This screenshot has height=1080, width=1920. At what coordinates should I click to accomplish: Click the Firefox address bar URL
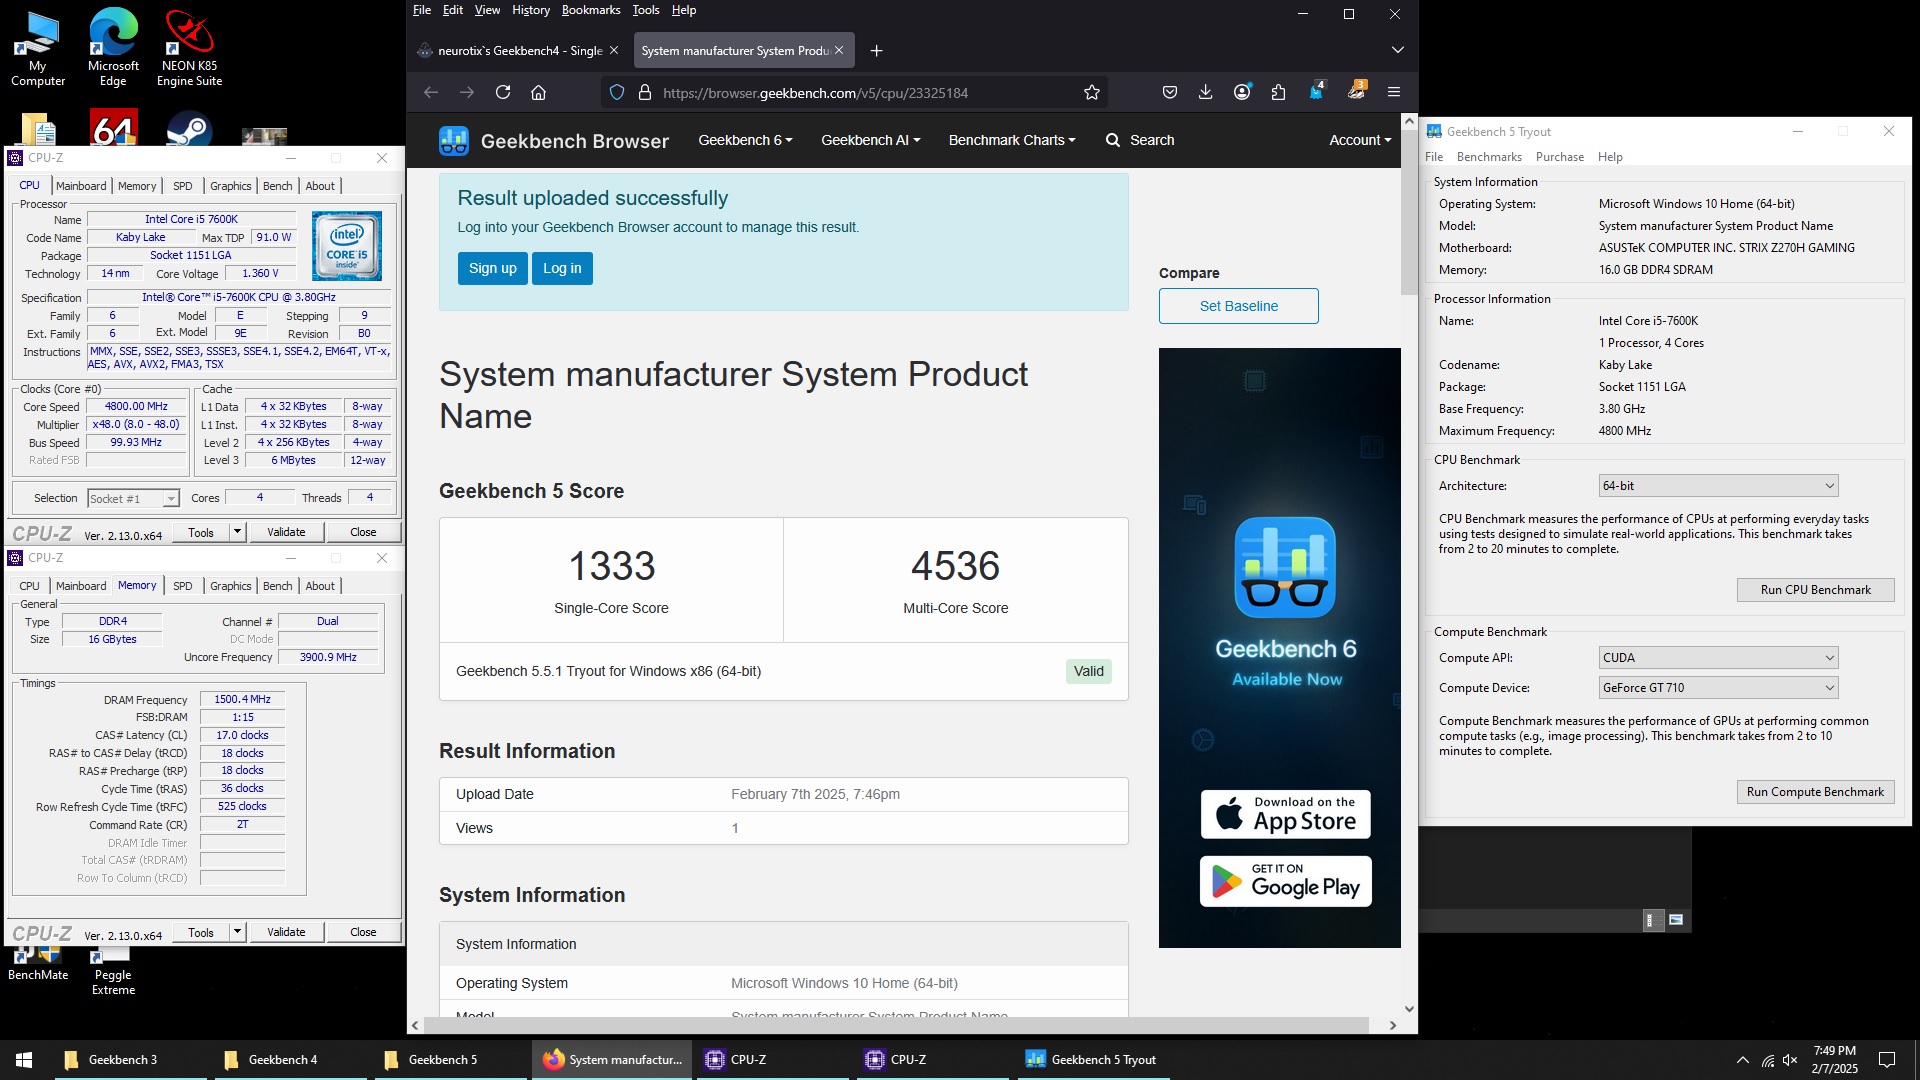pos(815,93)
